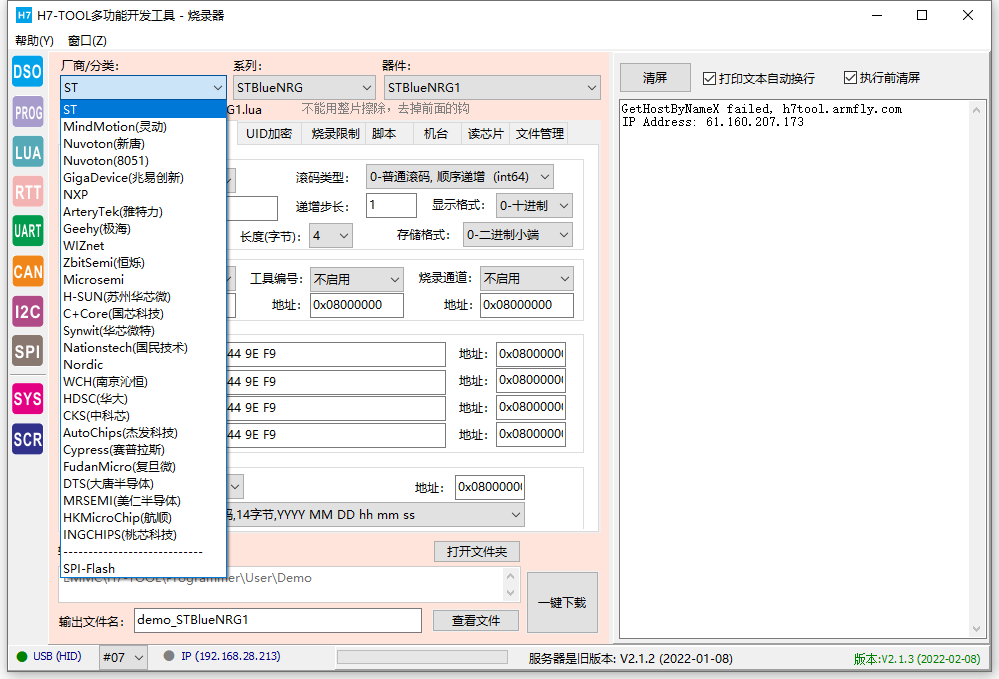Click the IP (192.168.28.213) status
The image size is (999, 679).
coord(222,656)
